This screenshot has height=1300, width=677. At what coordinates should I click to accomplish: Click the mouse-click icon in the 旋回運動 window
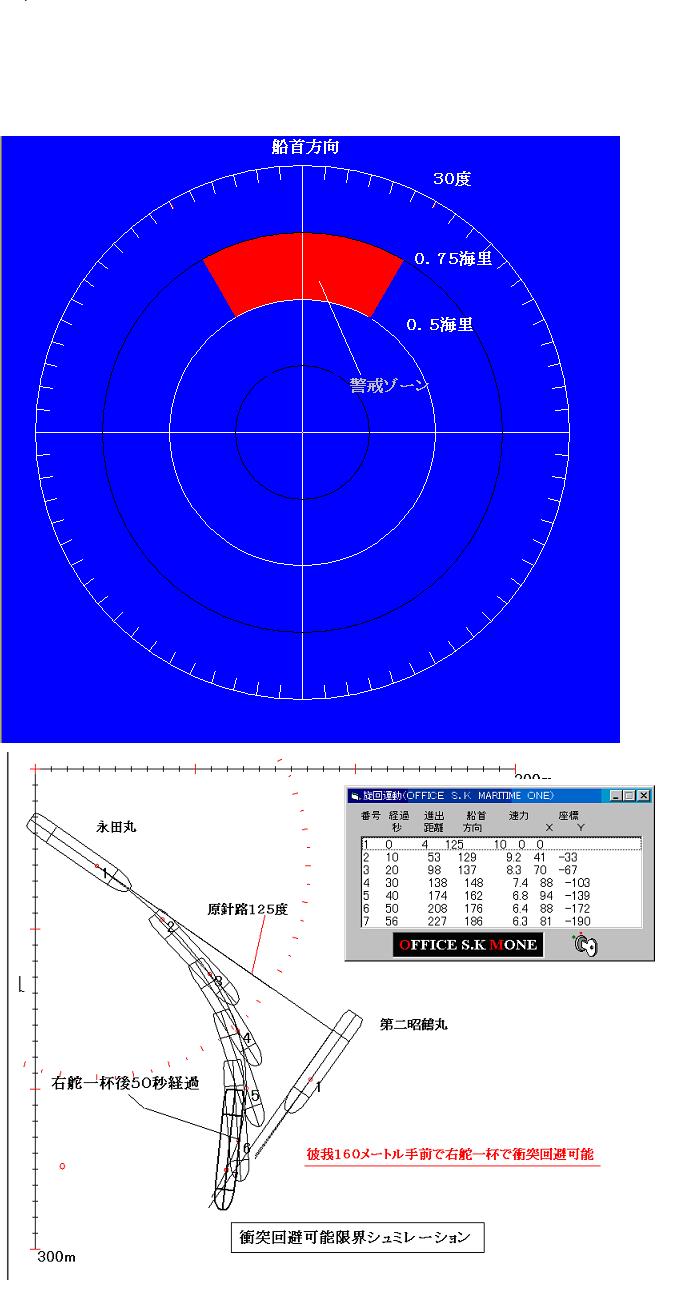click(587, 945)
